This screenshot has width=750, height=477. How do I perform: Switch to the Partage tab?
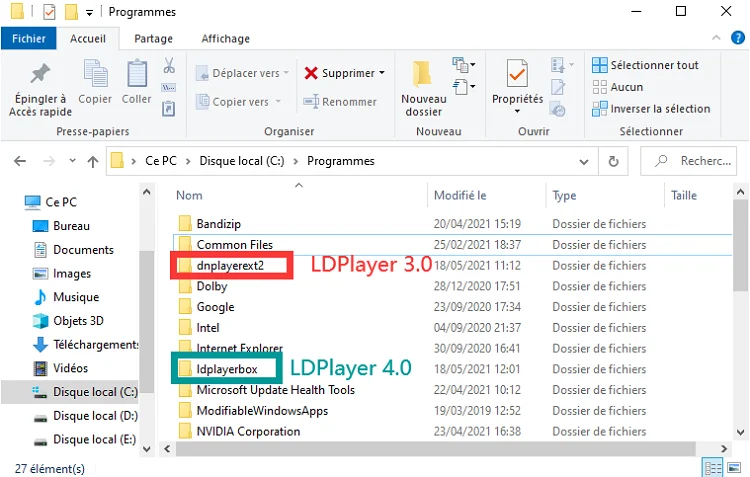[153, 38]
